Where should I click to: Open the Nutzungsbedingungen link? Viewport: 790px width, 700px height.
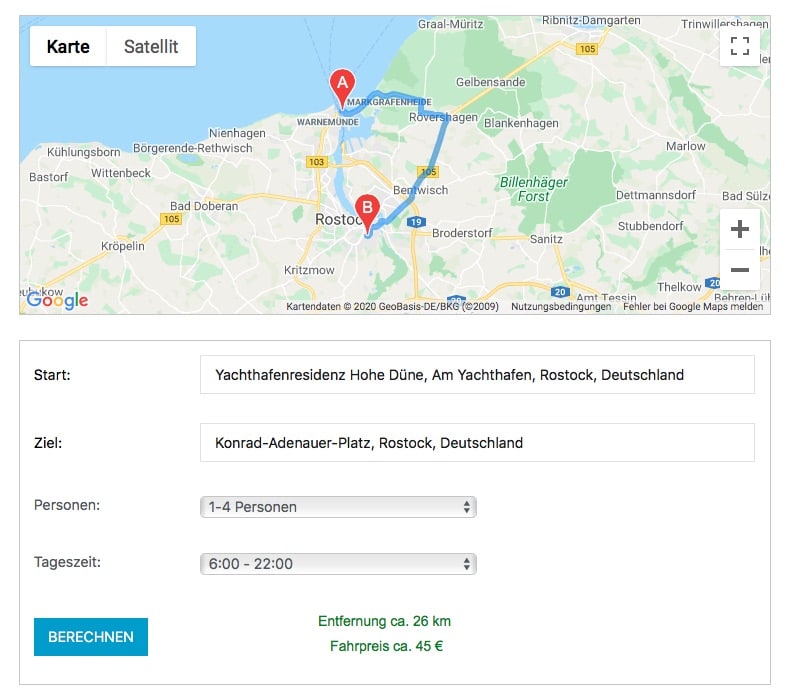click(x=560, y=307)
